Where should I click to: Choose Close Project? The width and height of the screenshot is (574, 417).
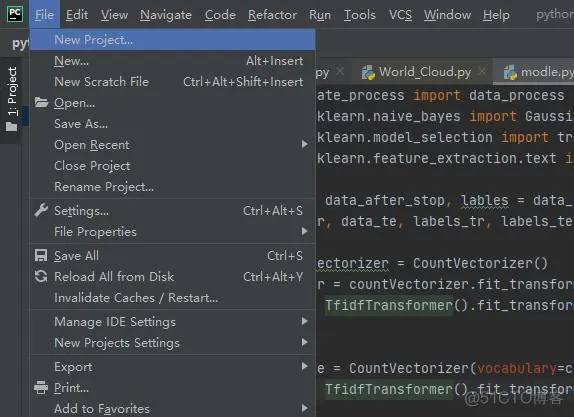tap(172, 166)
